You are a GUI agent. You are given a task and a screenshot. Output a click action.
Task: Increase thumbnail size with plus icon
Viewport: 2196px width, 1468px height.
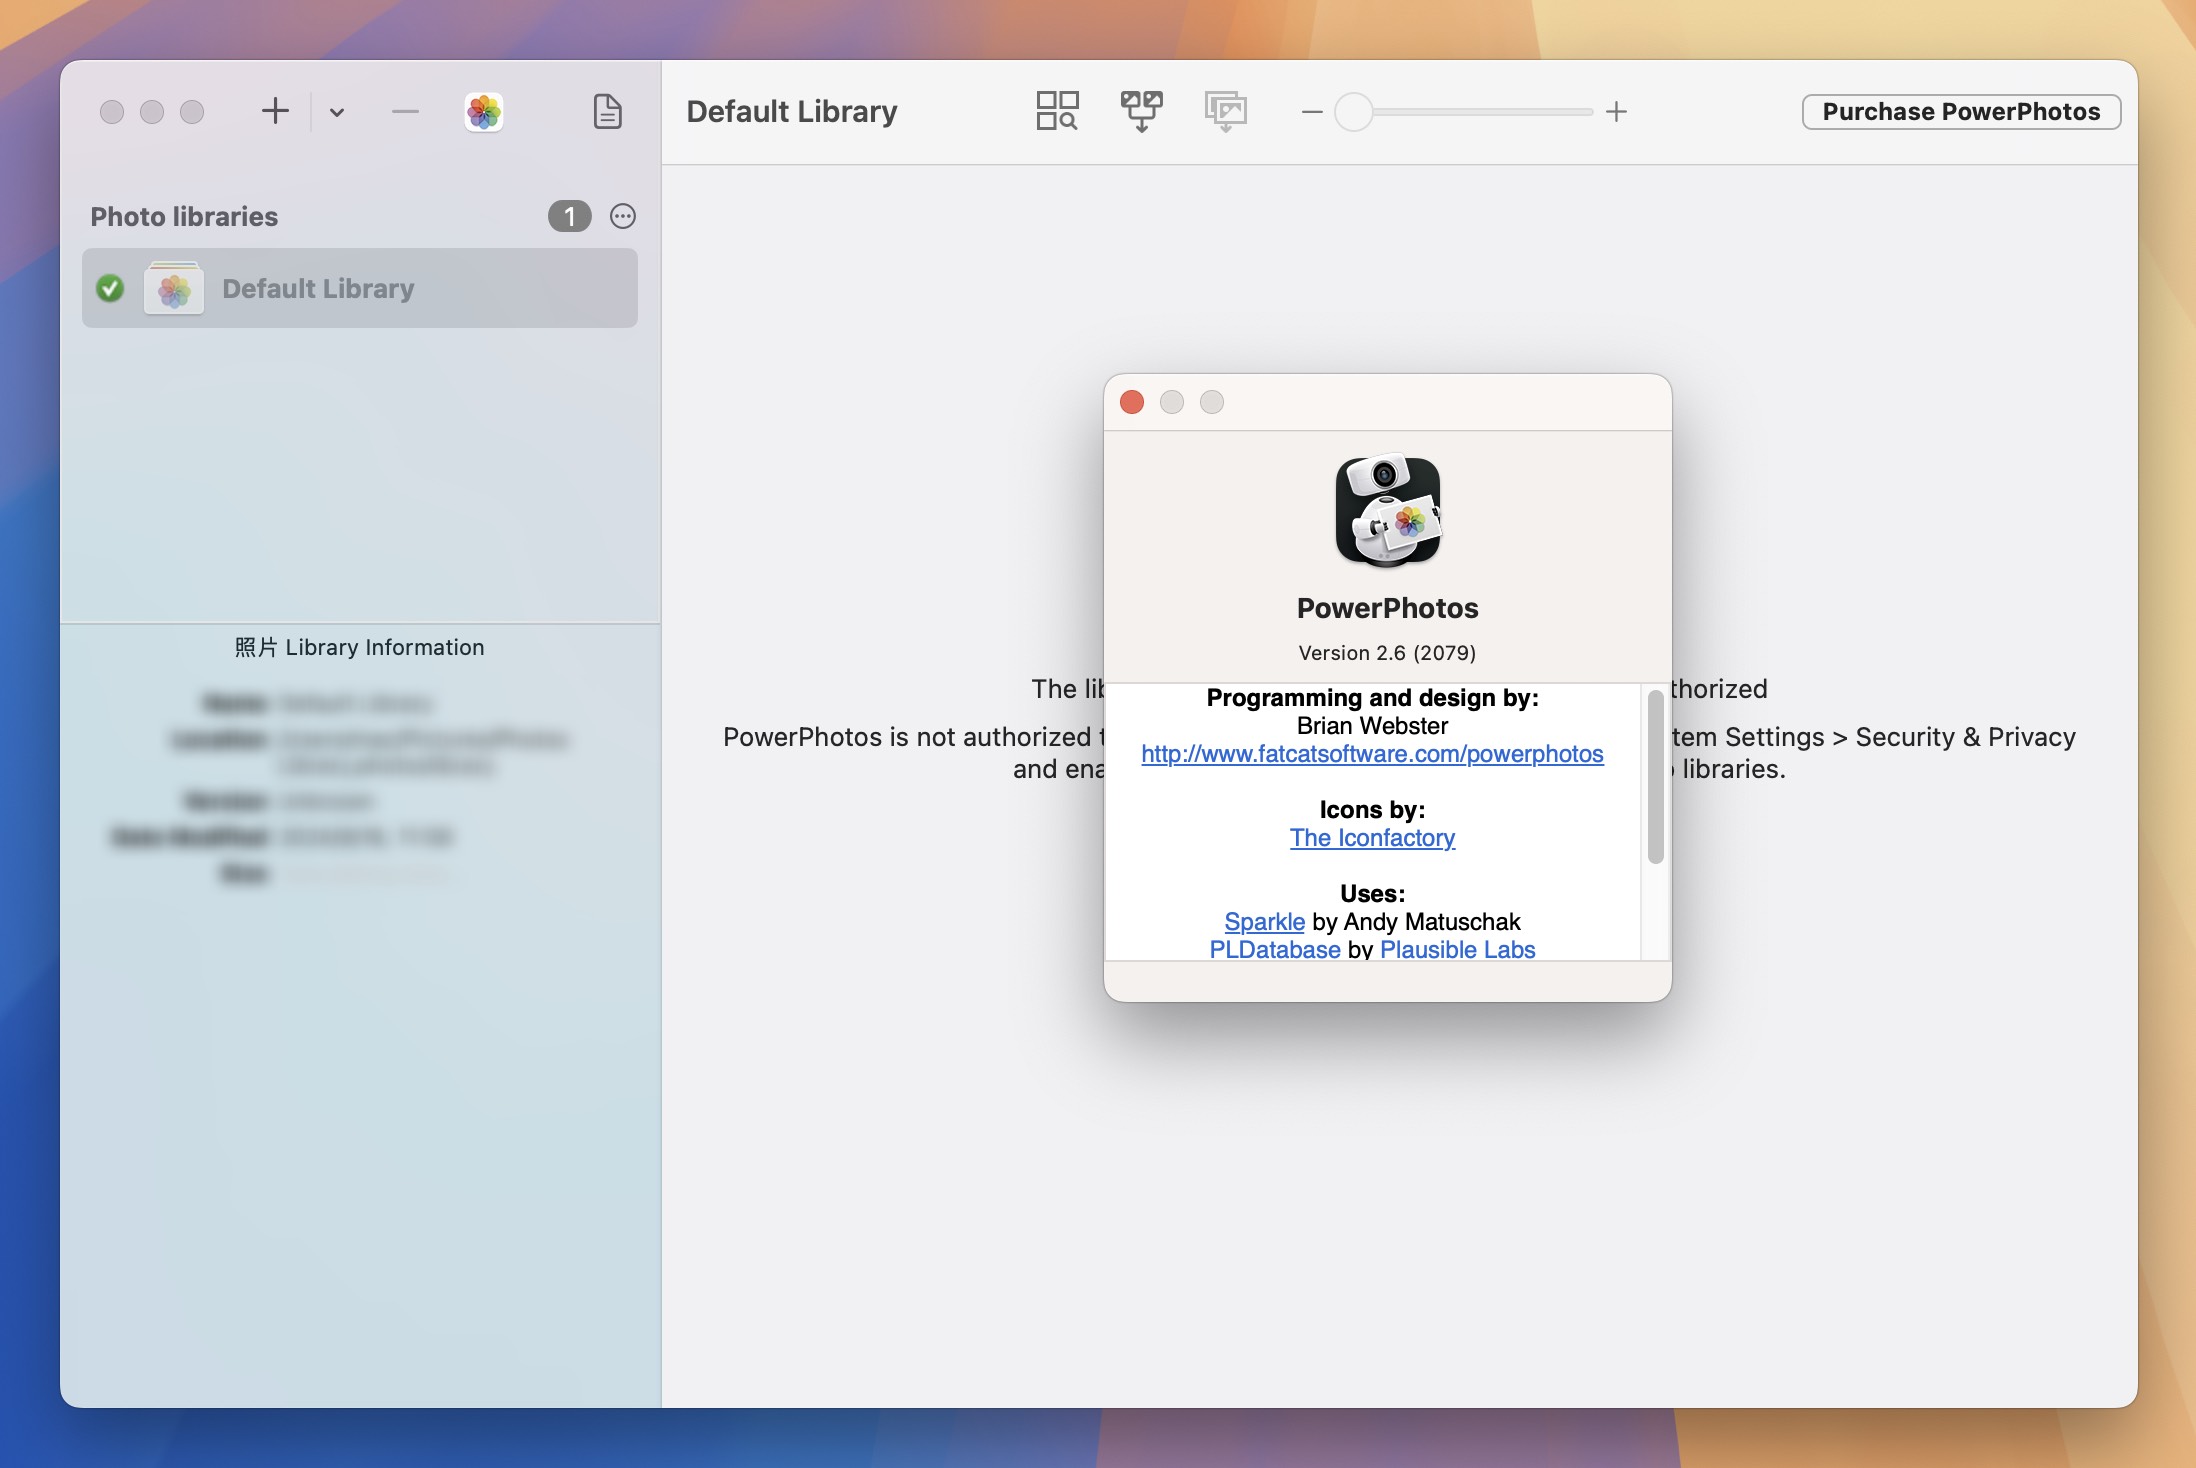tap(1616, 112)
